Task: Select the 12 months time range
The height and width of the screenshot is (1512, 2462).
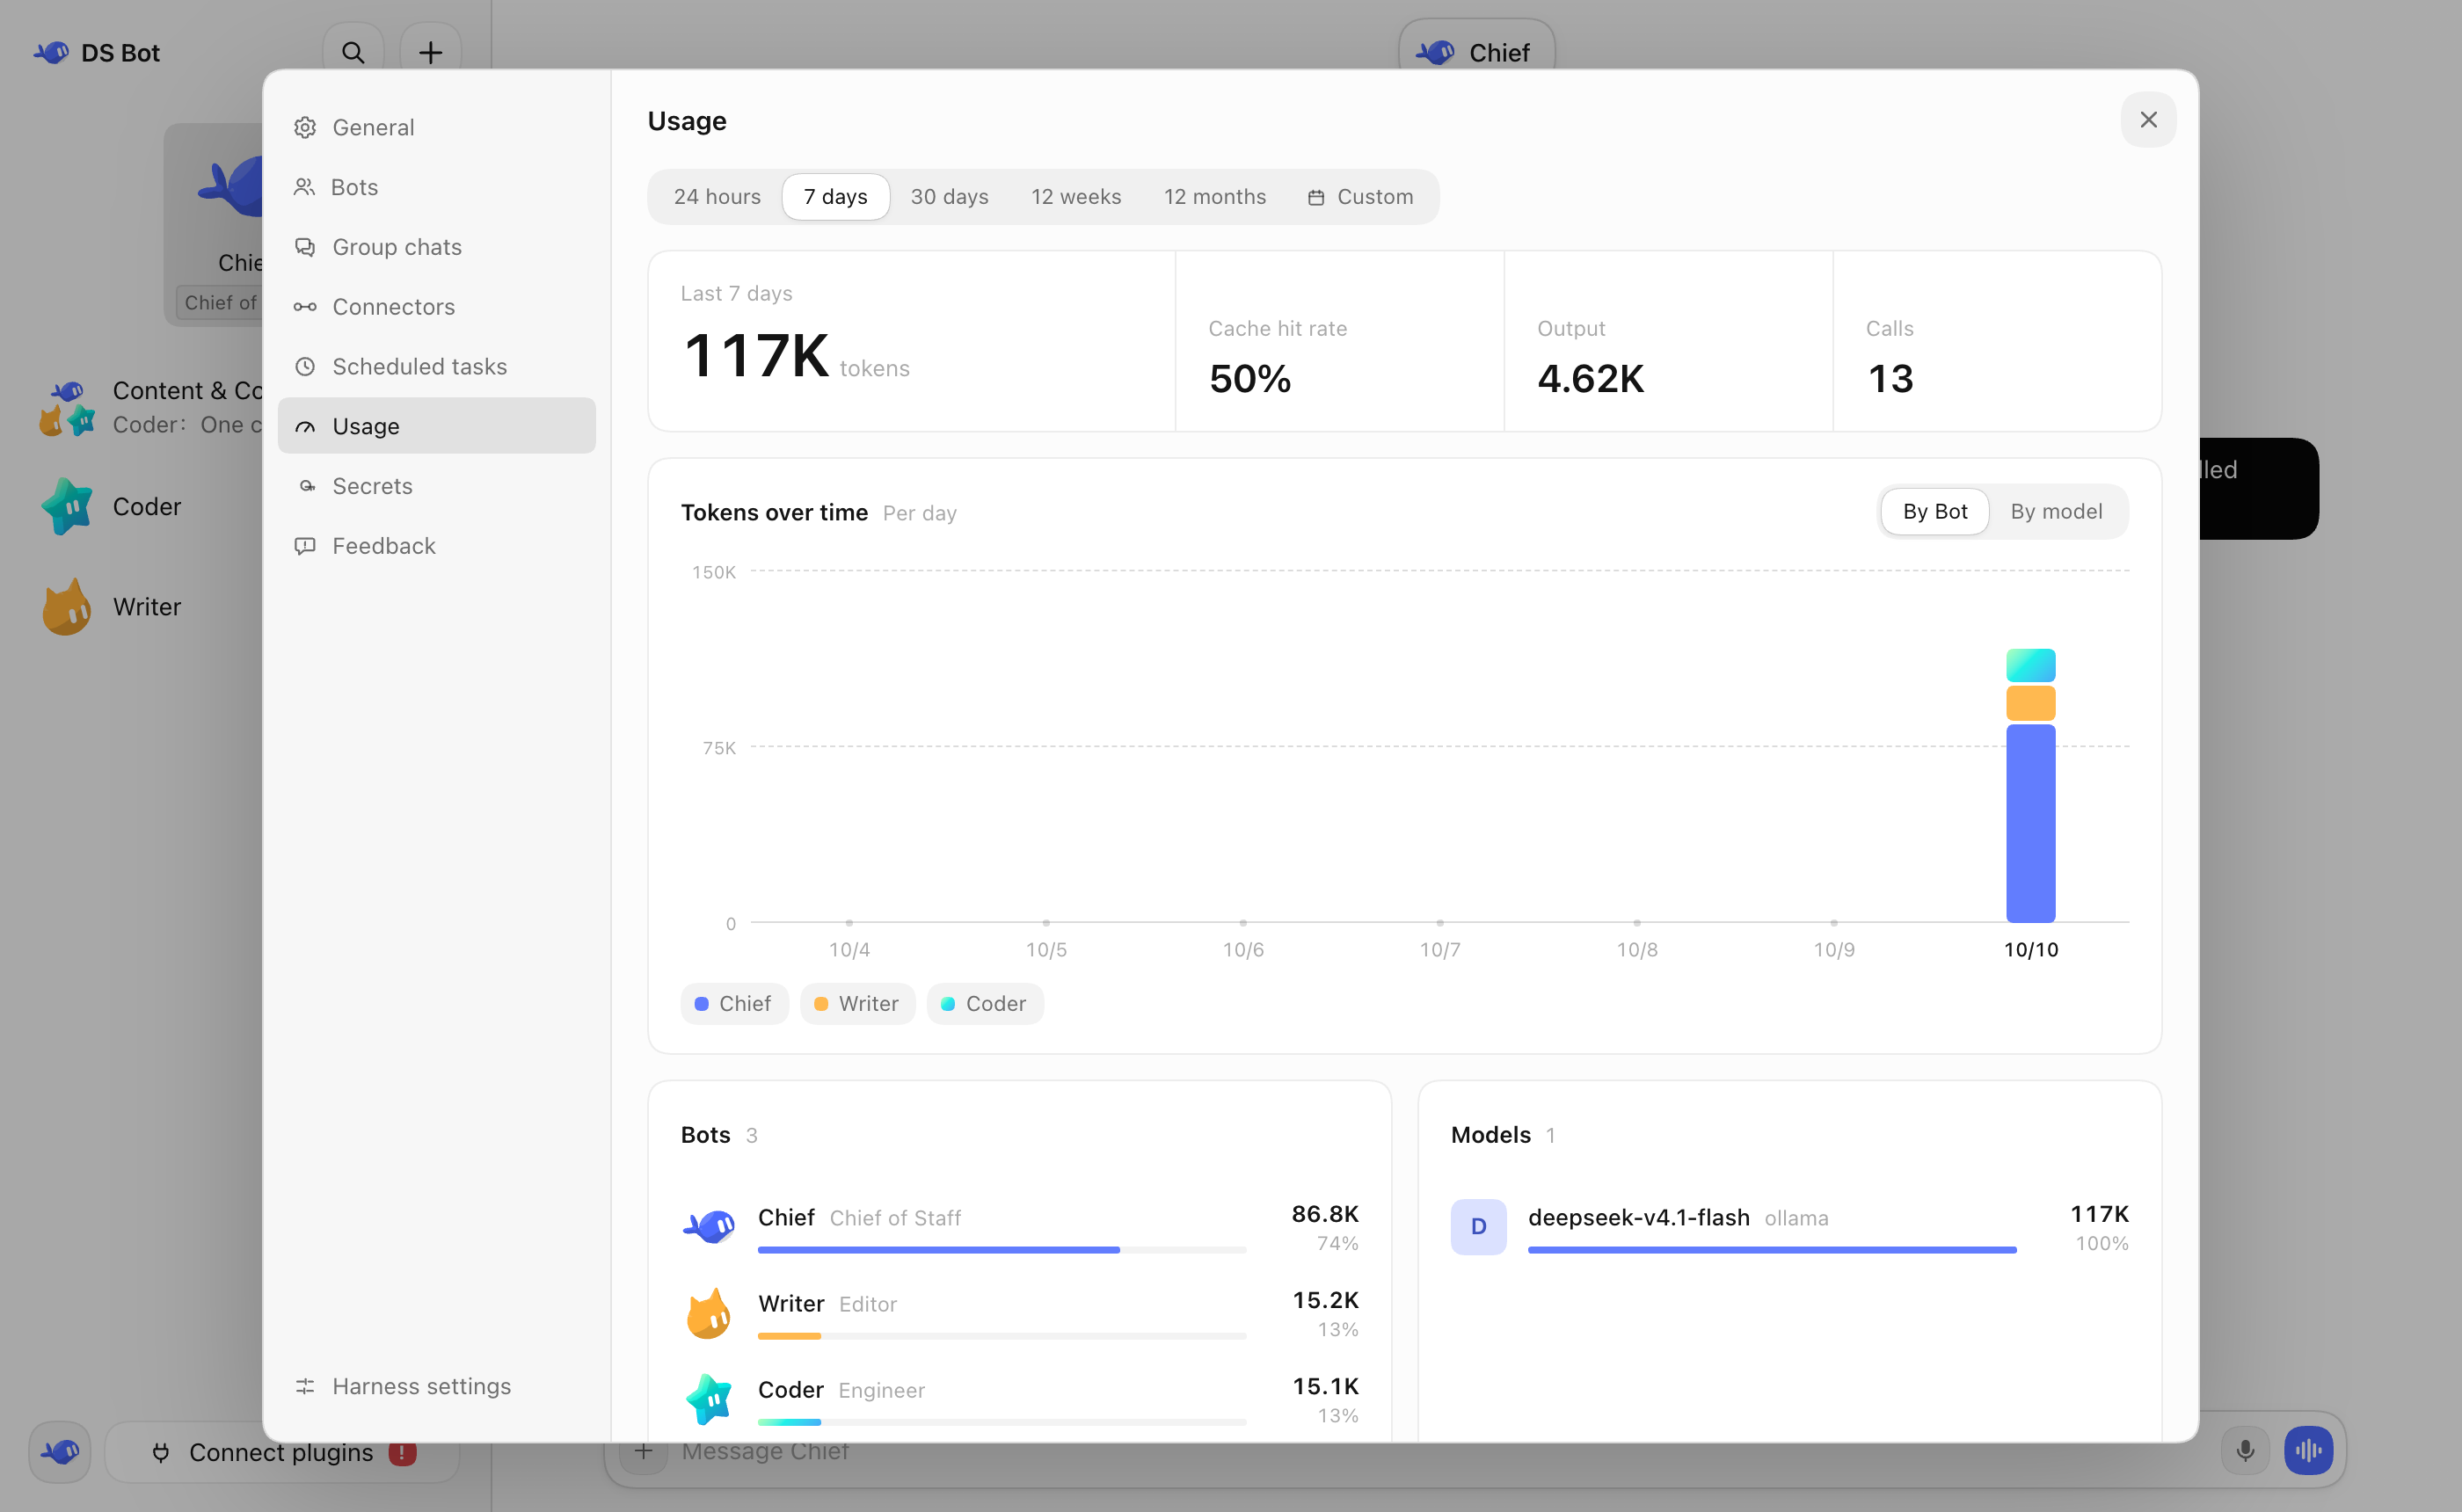Action: click(1214, 197)
